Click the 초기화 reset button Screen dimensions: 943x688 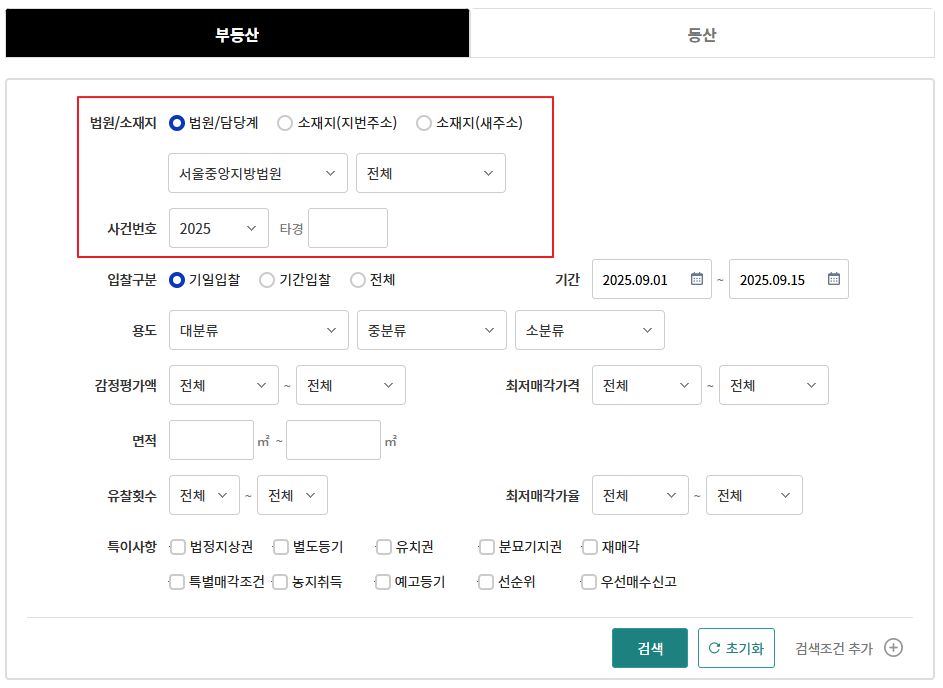click(736, 648)
